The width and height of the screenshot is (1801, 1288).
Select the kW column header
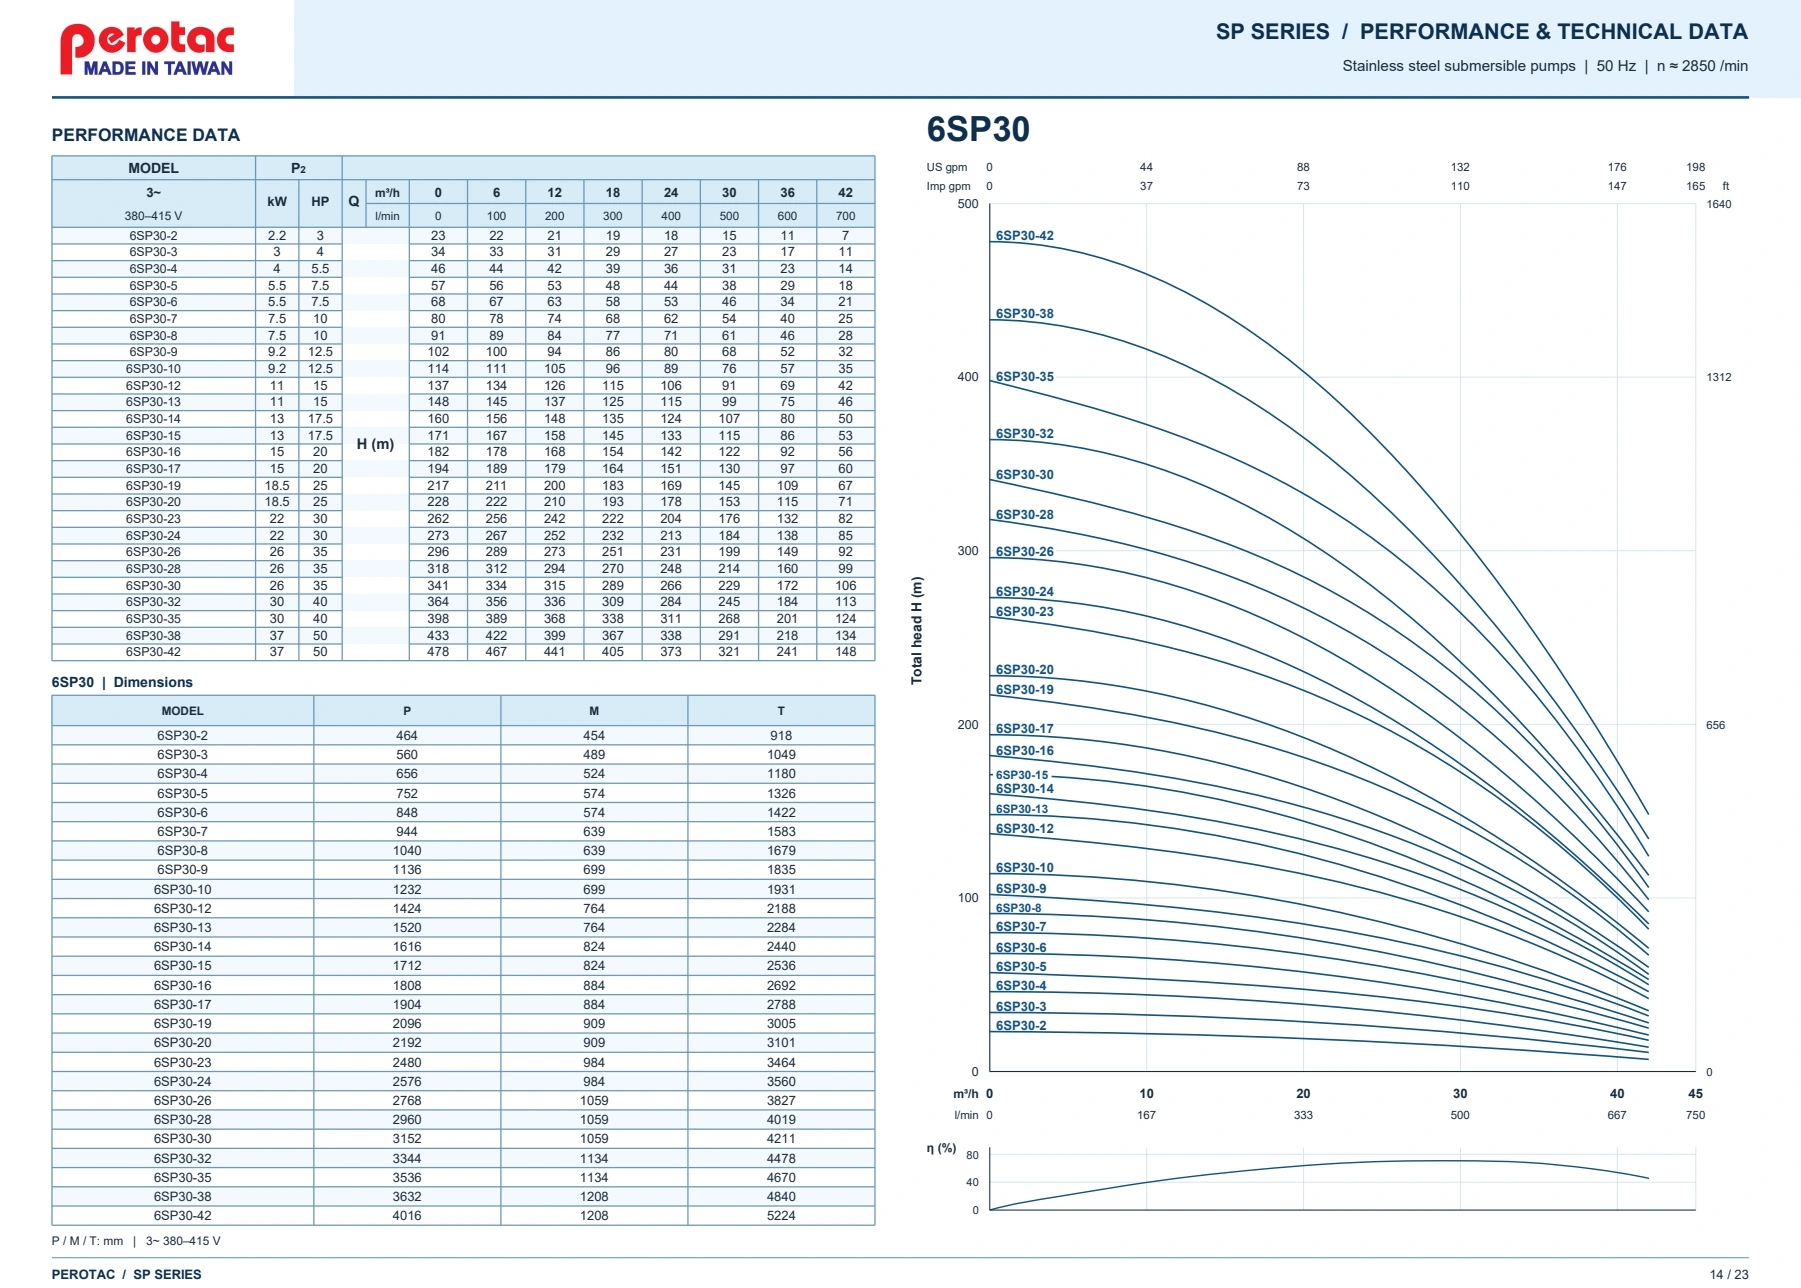pyautogui.click(x=277, y=201)
